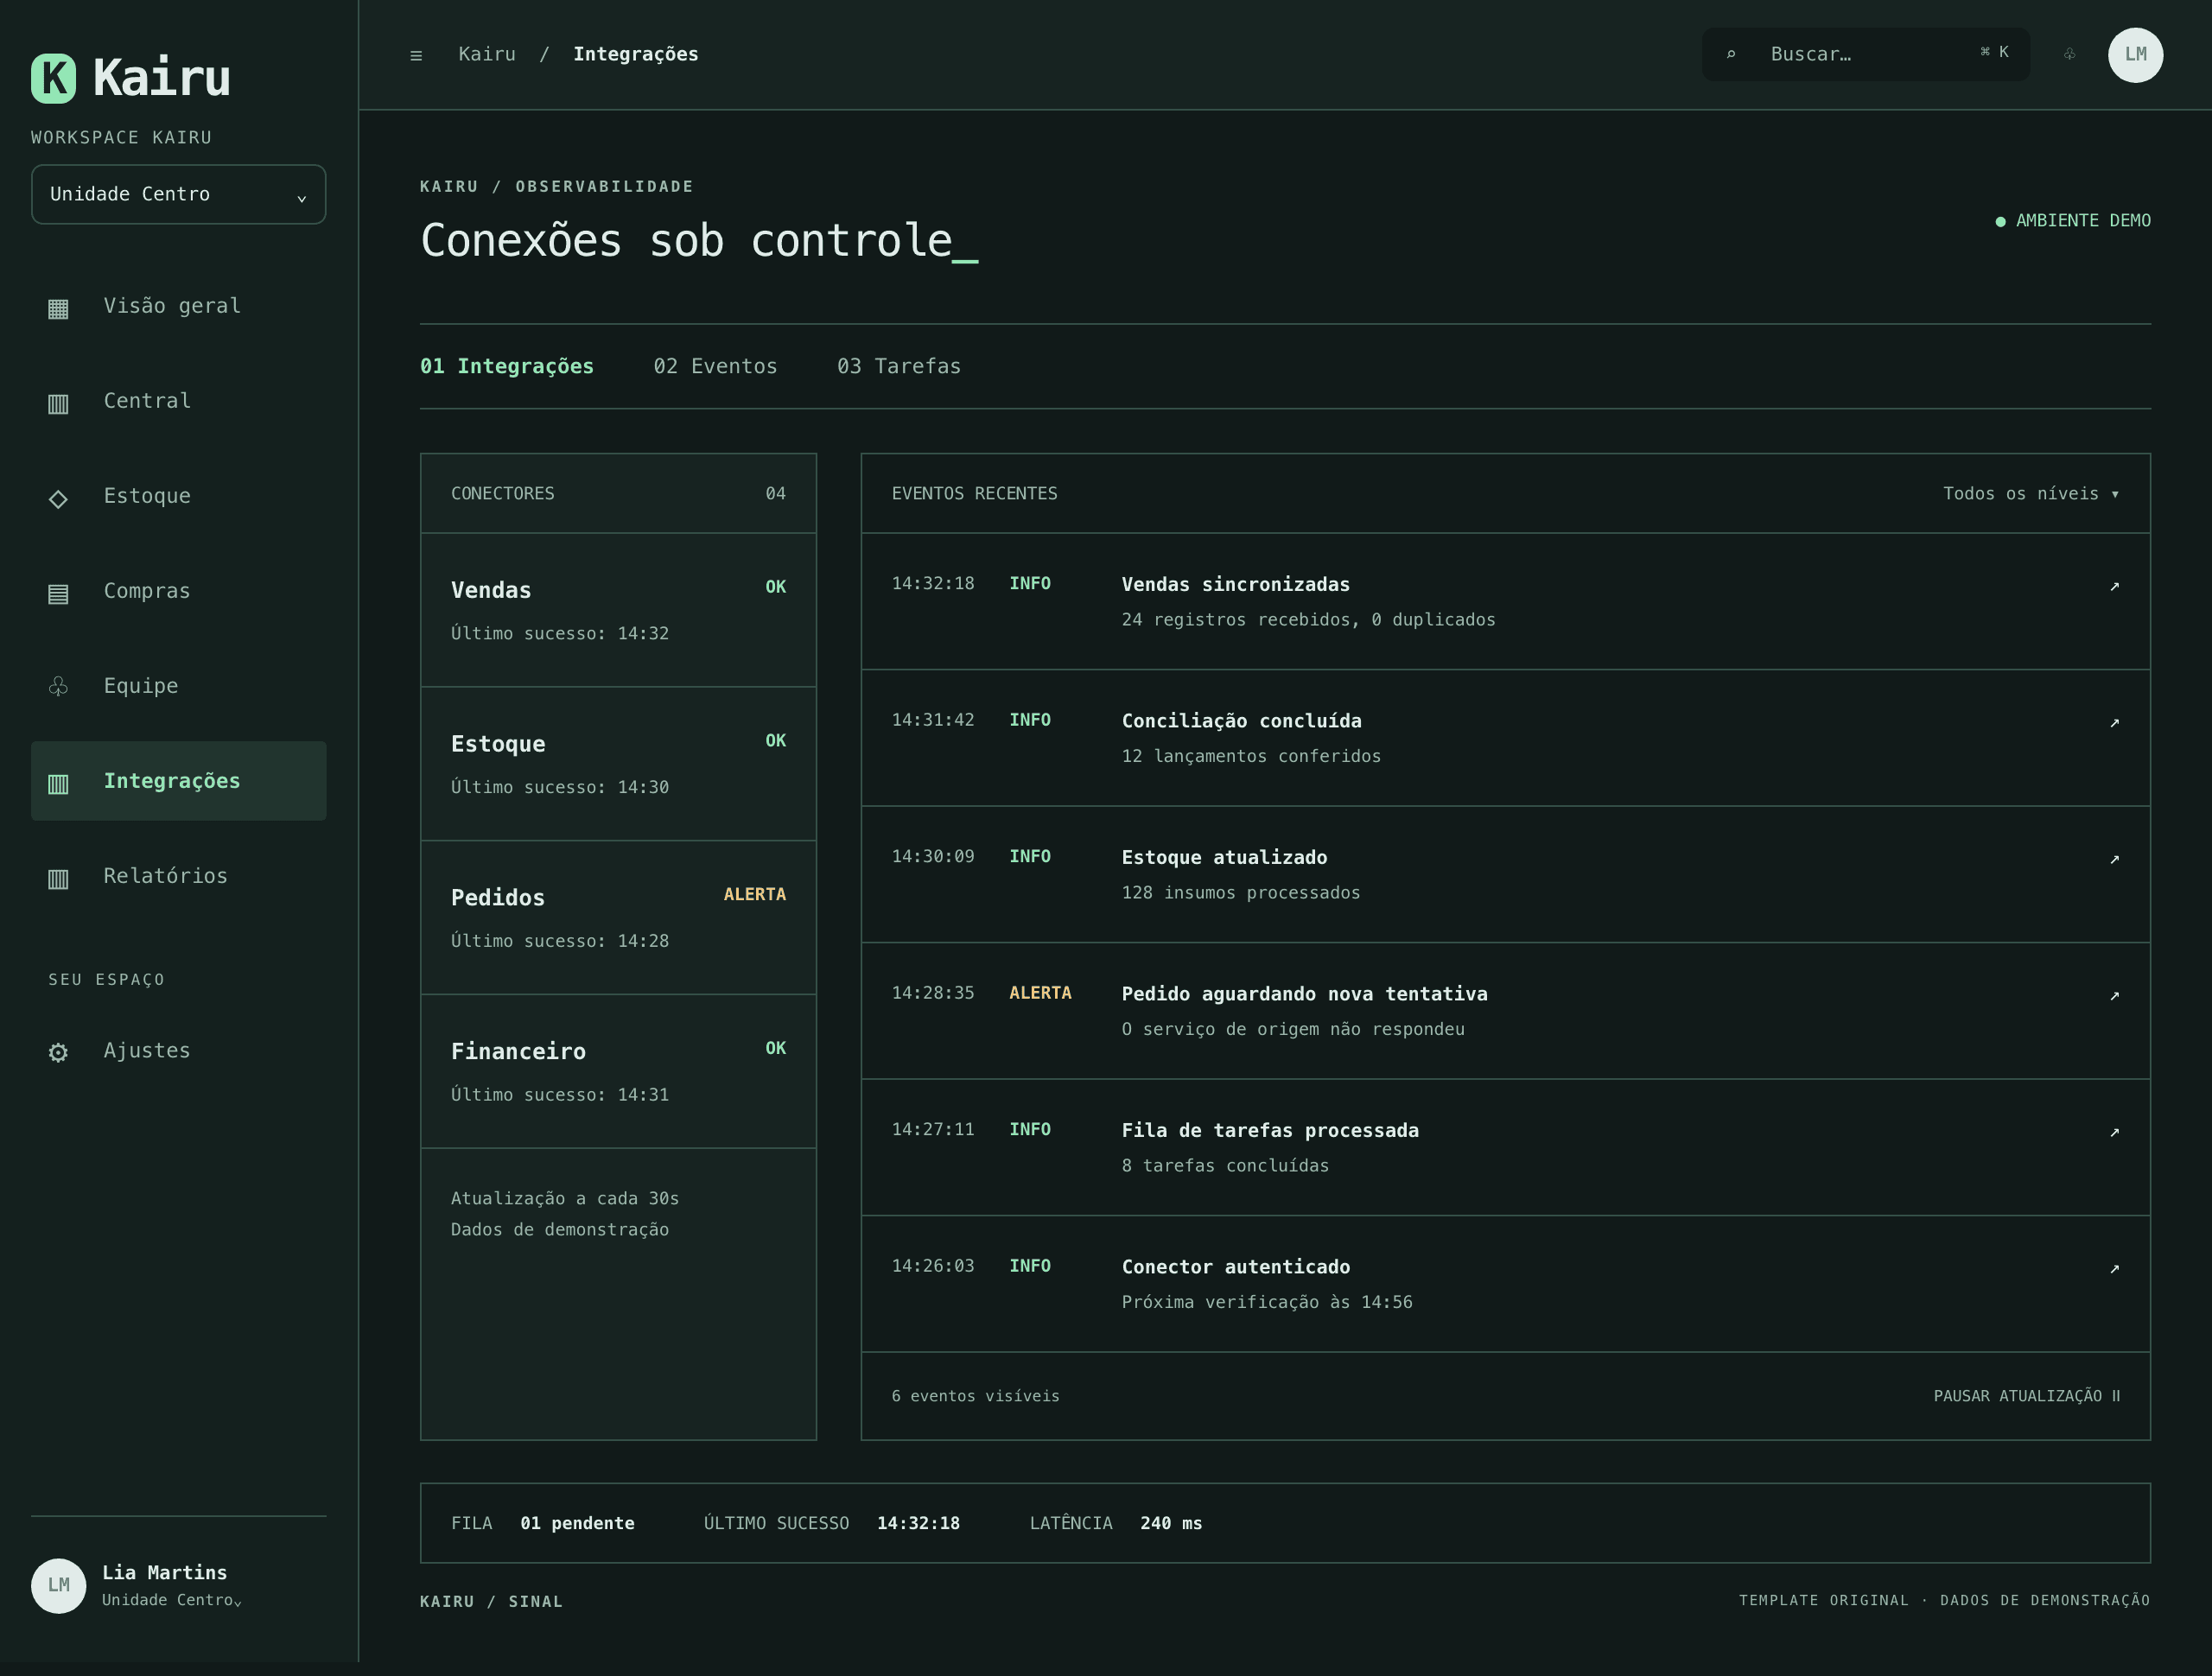
Task: Click the Equipe people icon
Action: [x=58, y=686]
